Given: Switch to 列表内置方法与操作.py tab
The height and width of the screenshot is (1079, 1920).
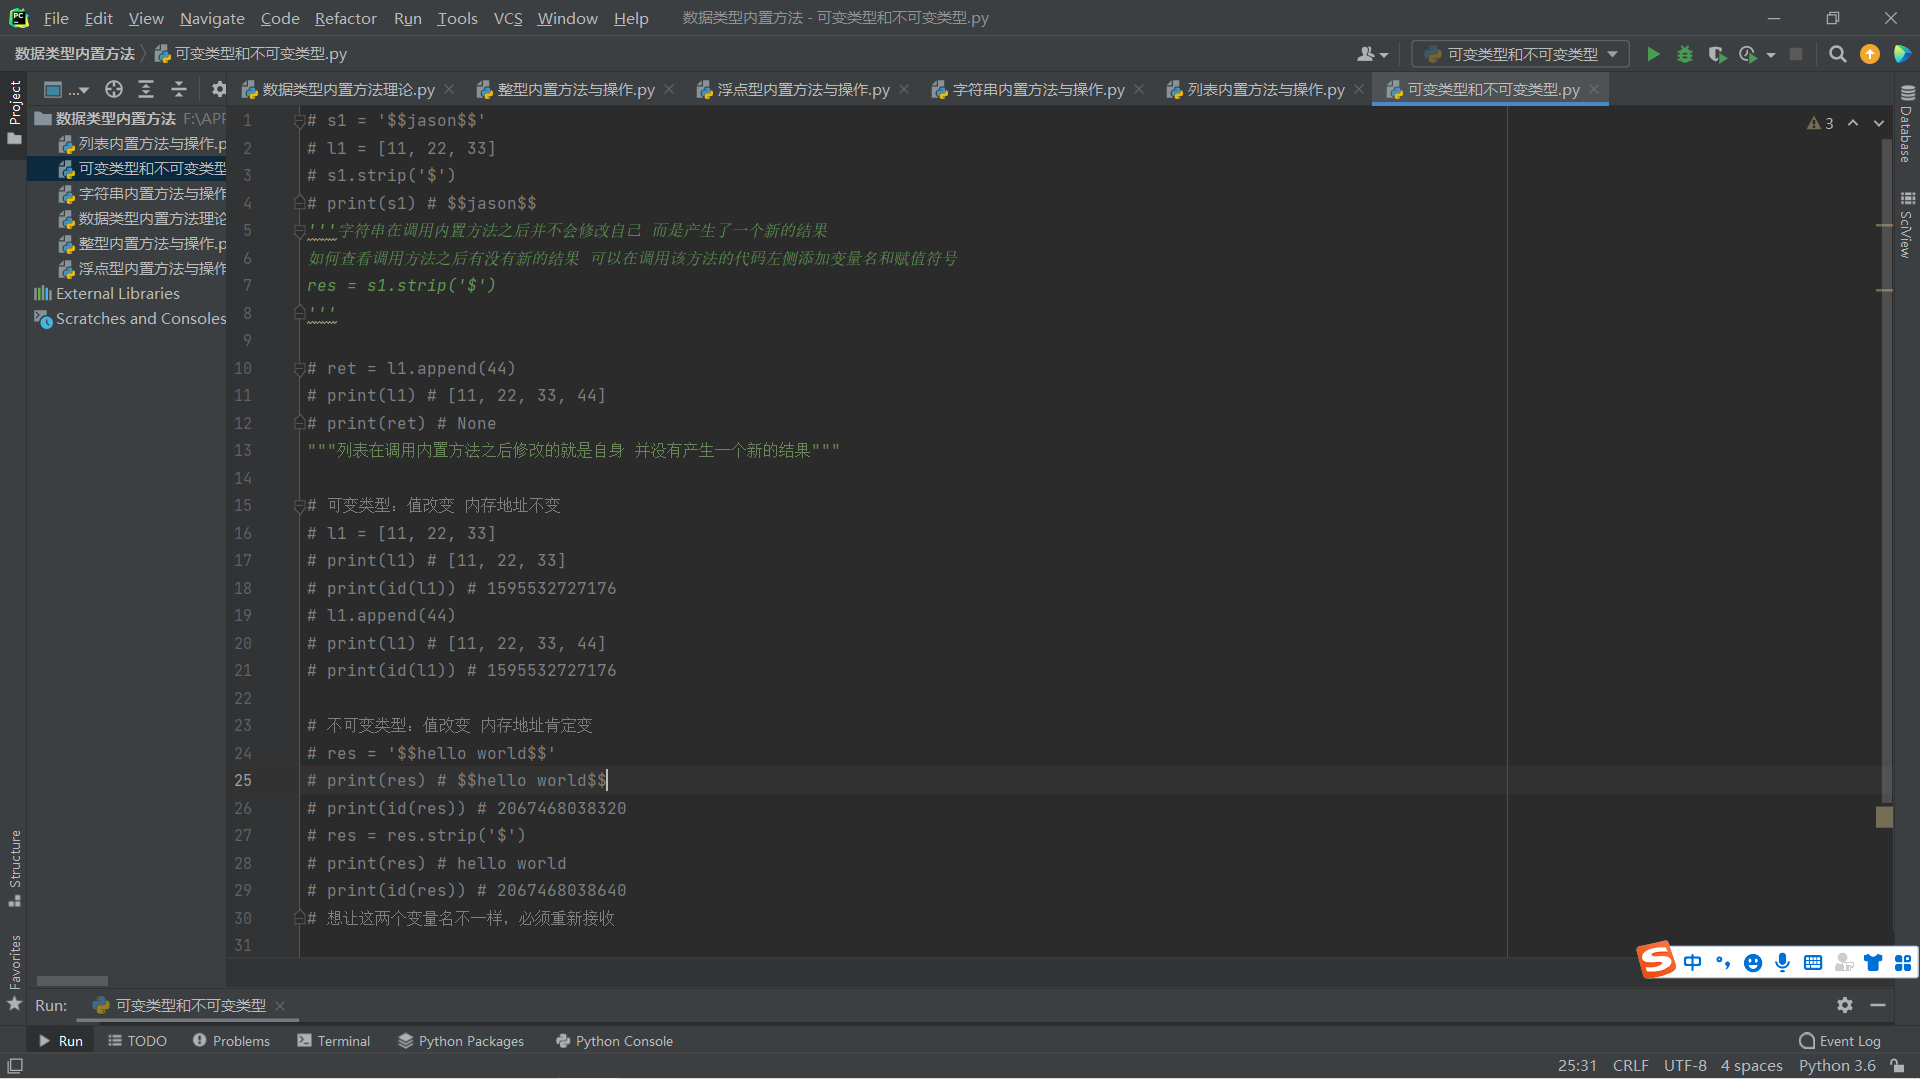Looking at the screenshot, I should pos(1265,90).
